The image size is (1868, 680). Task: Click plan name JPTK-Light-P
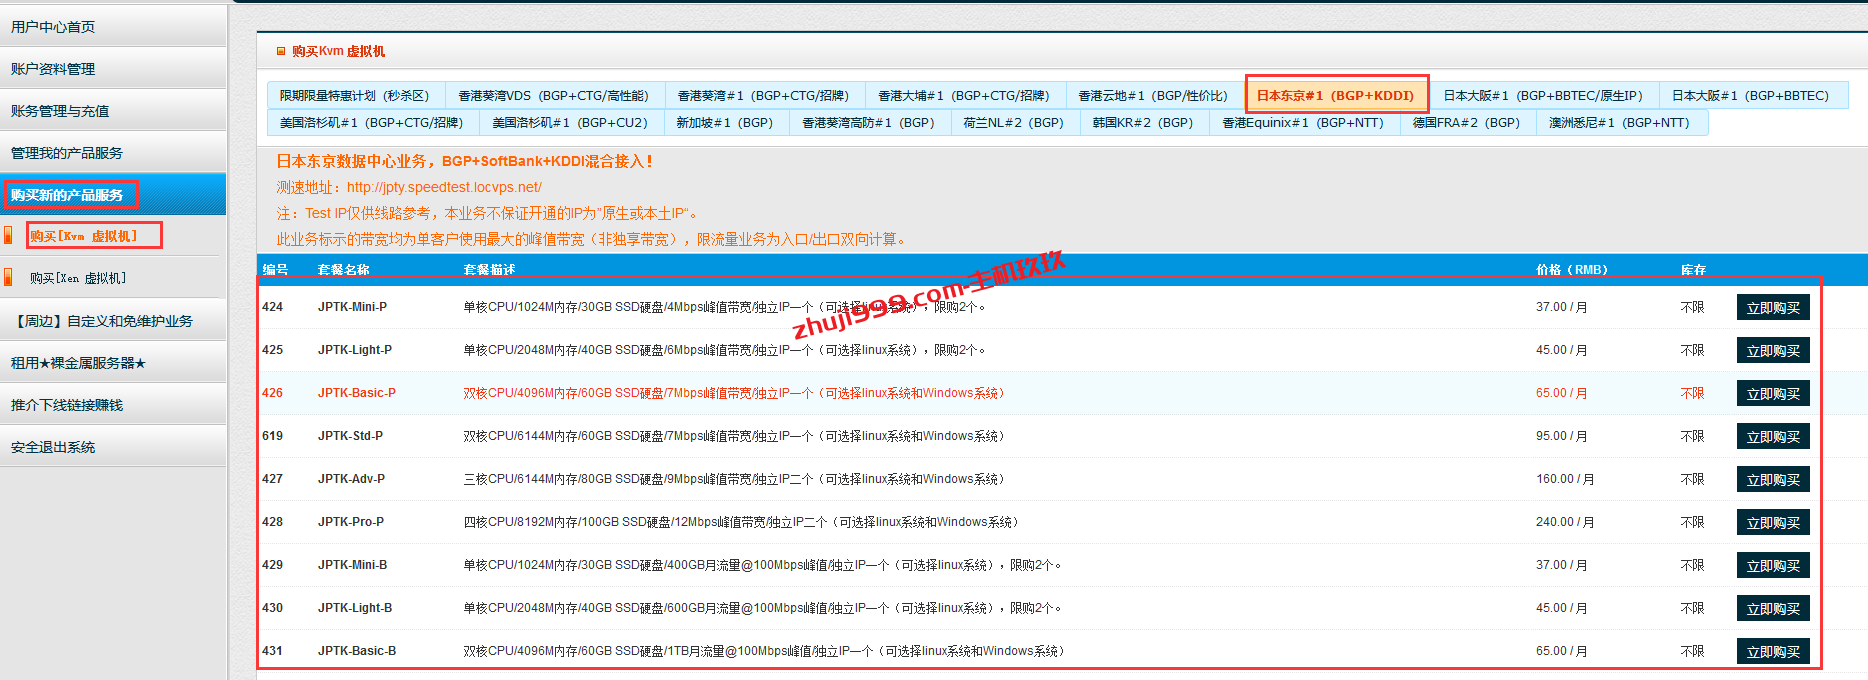[355, 350]
